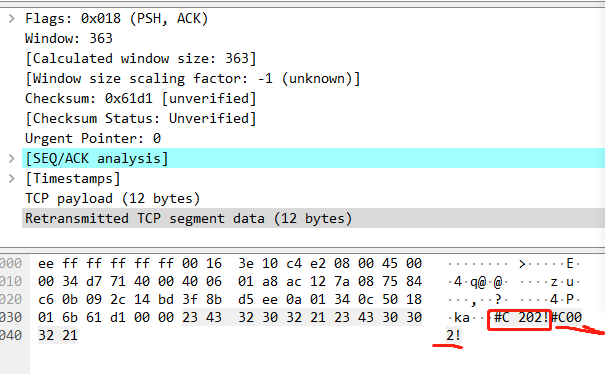
Task: Select the Window size scaling factor row
Action: (x=193, y=79)
